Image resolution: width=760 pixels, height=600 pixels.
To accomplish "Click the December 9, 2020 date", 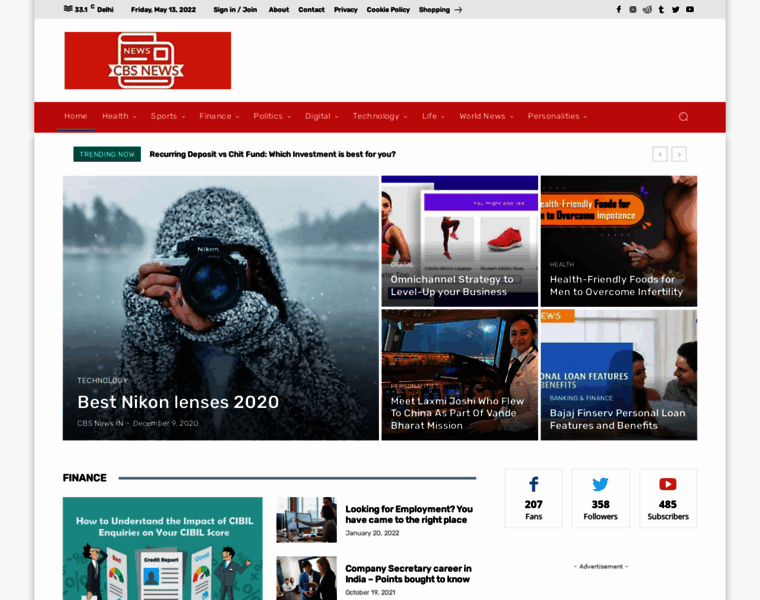I will [x=165, y=423].
